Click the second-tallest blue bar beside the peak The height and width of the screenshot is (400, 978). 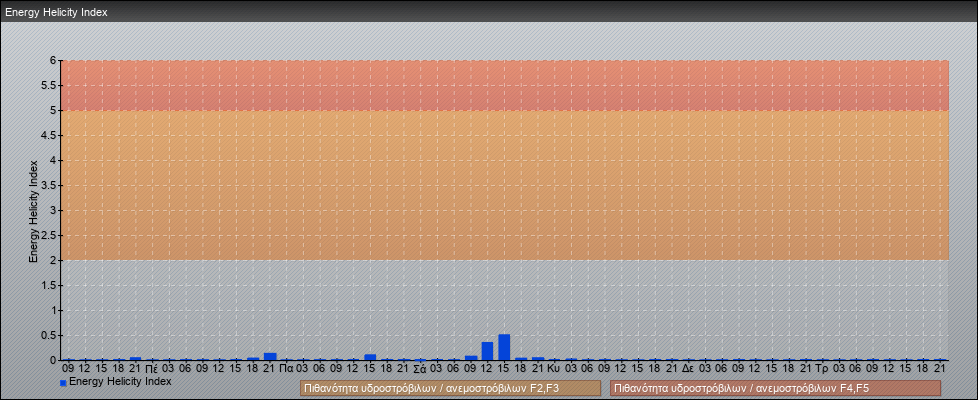(487, 351)
